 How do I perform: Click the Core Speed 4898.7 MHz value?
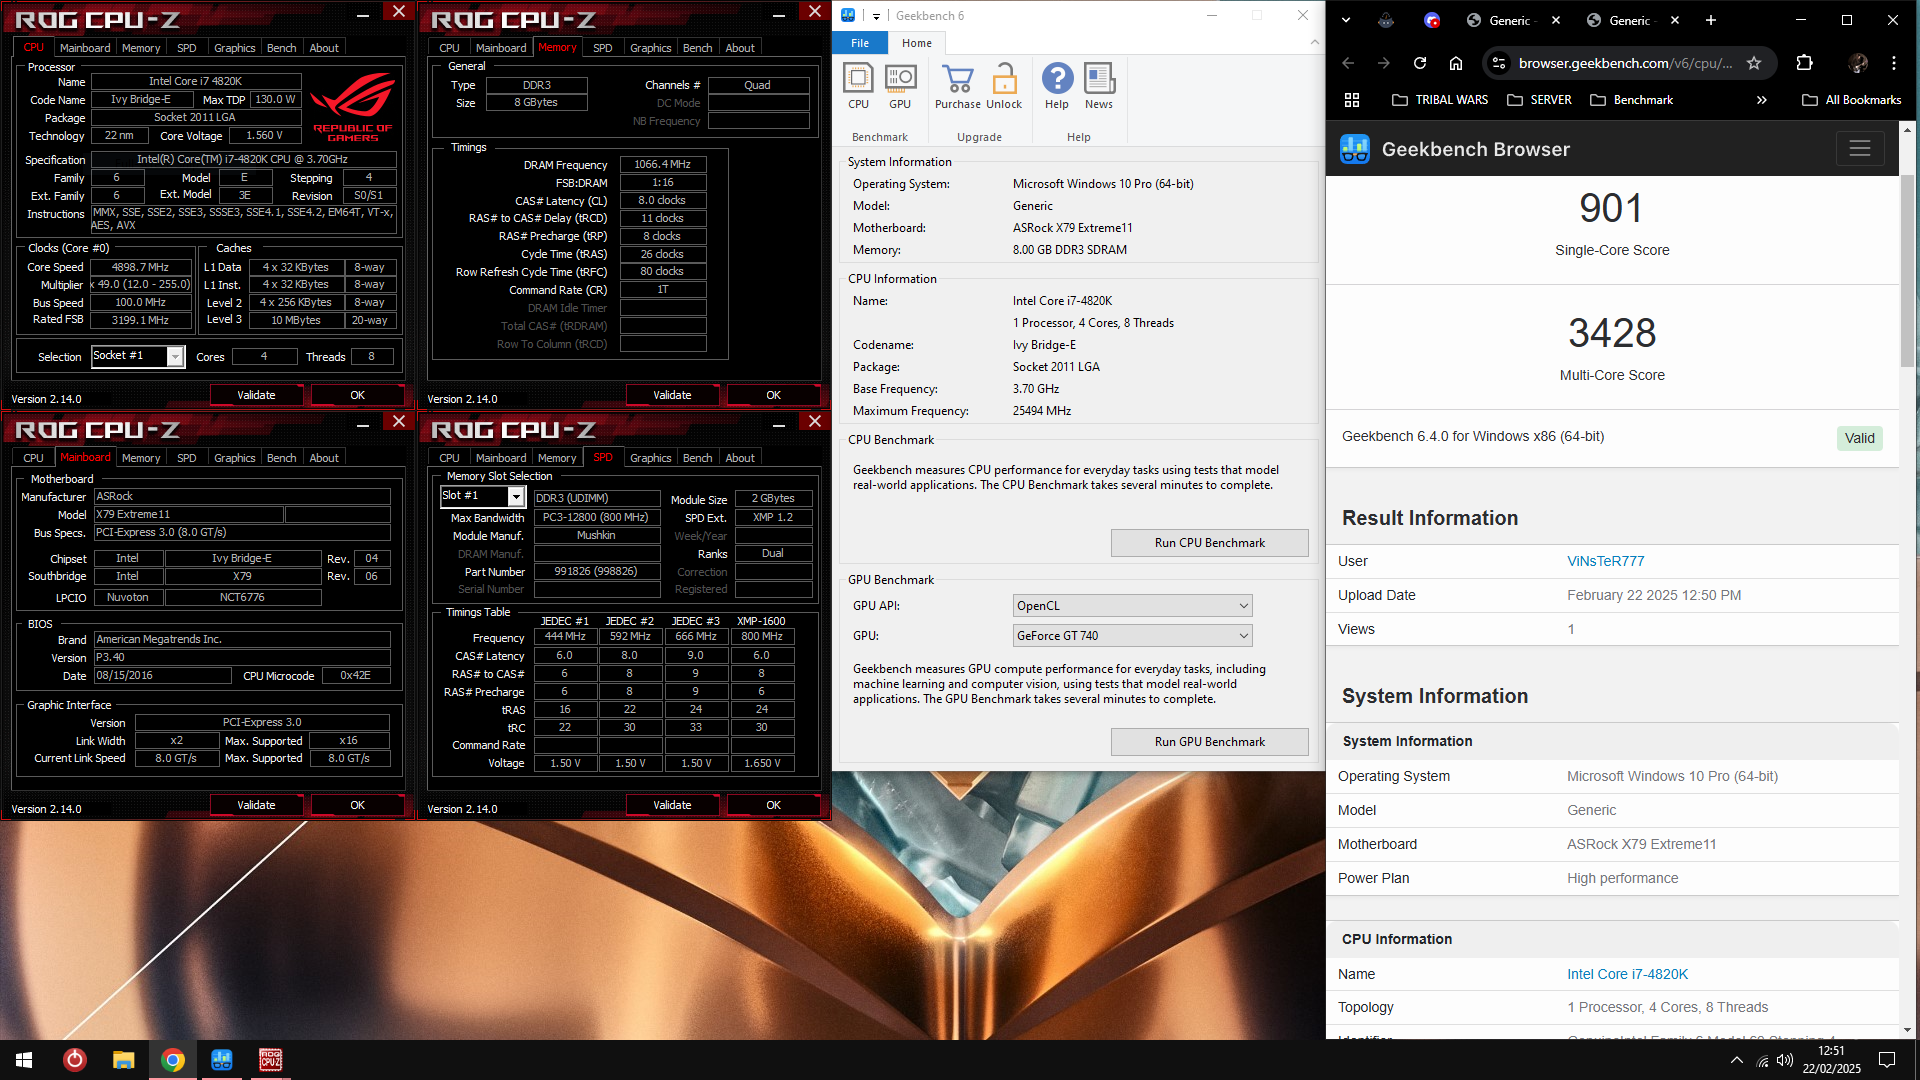140,267
